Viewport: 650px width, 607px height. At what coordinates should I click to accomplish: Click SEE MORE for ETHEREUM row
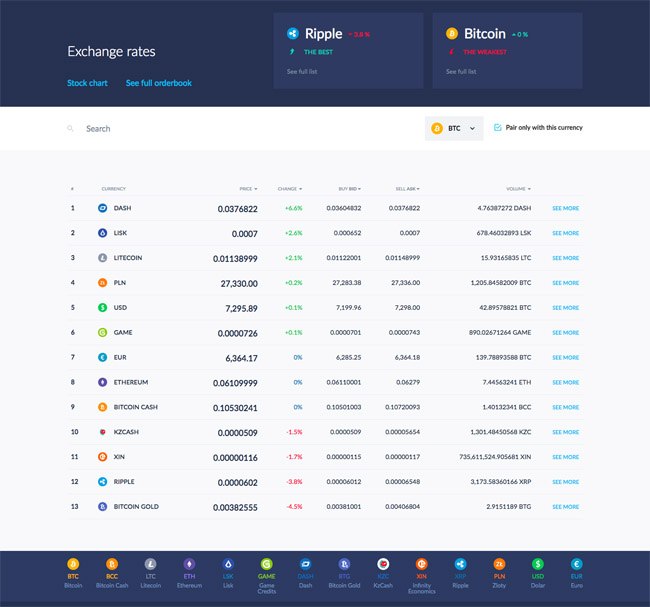coord(565,382)
